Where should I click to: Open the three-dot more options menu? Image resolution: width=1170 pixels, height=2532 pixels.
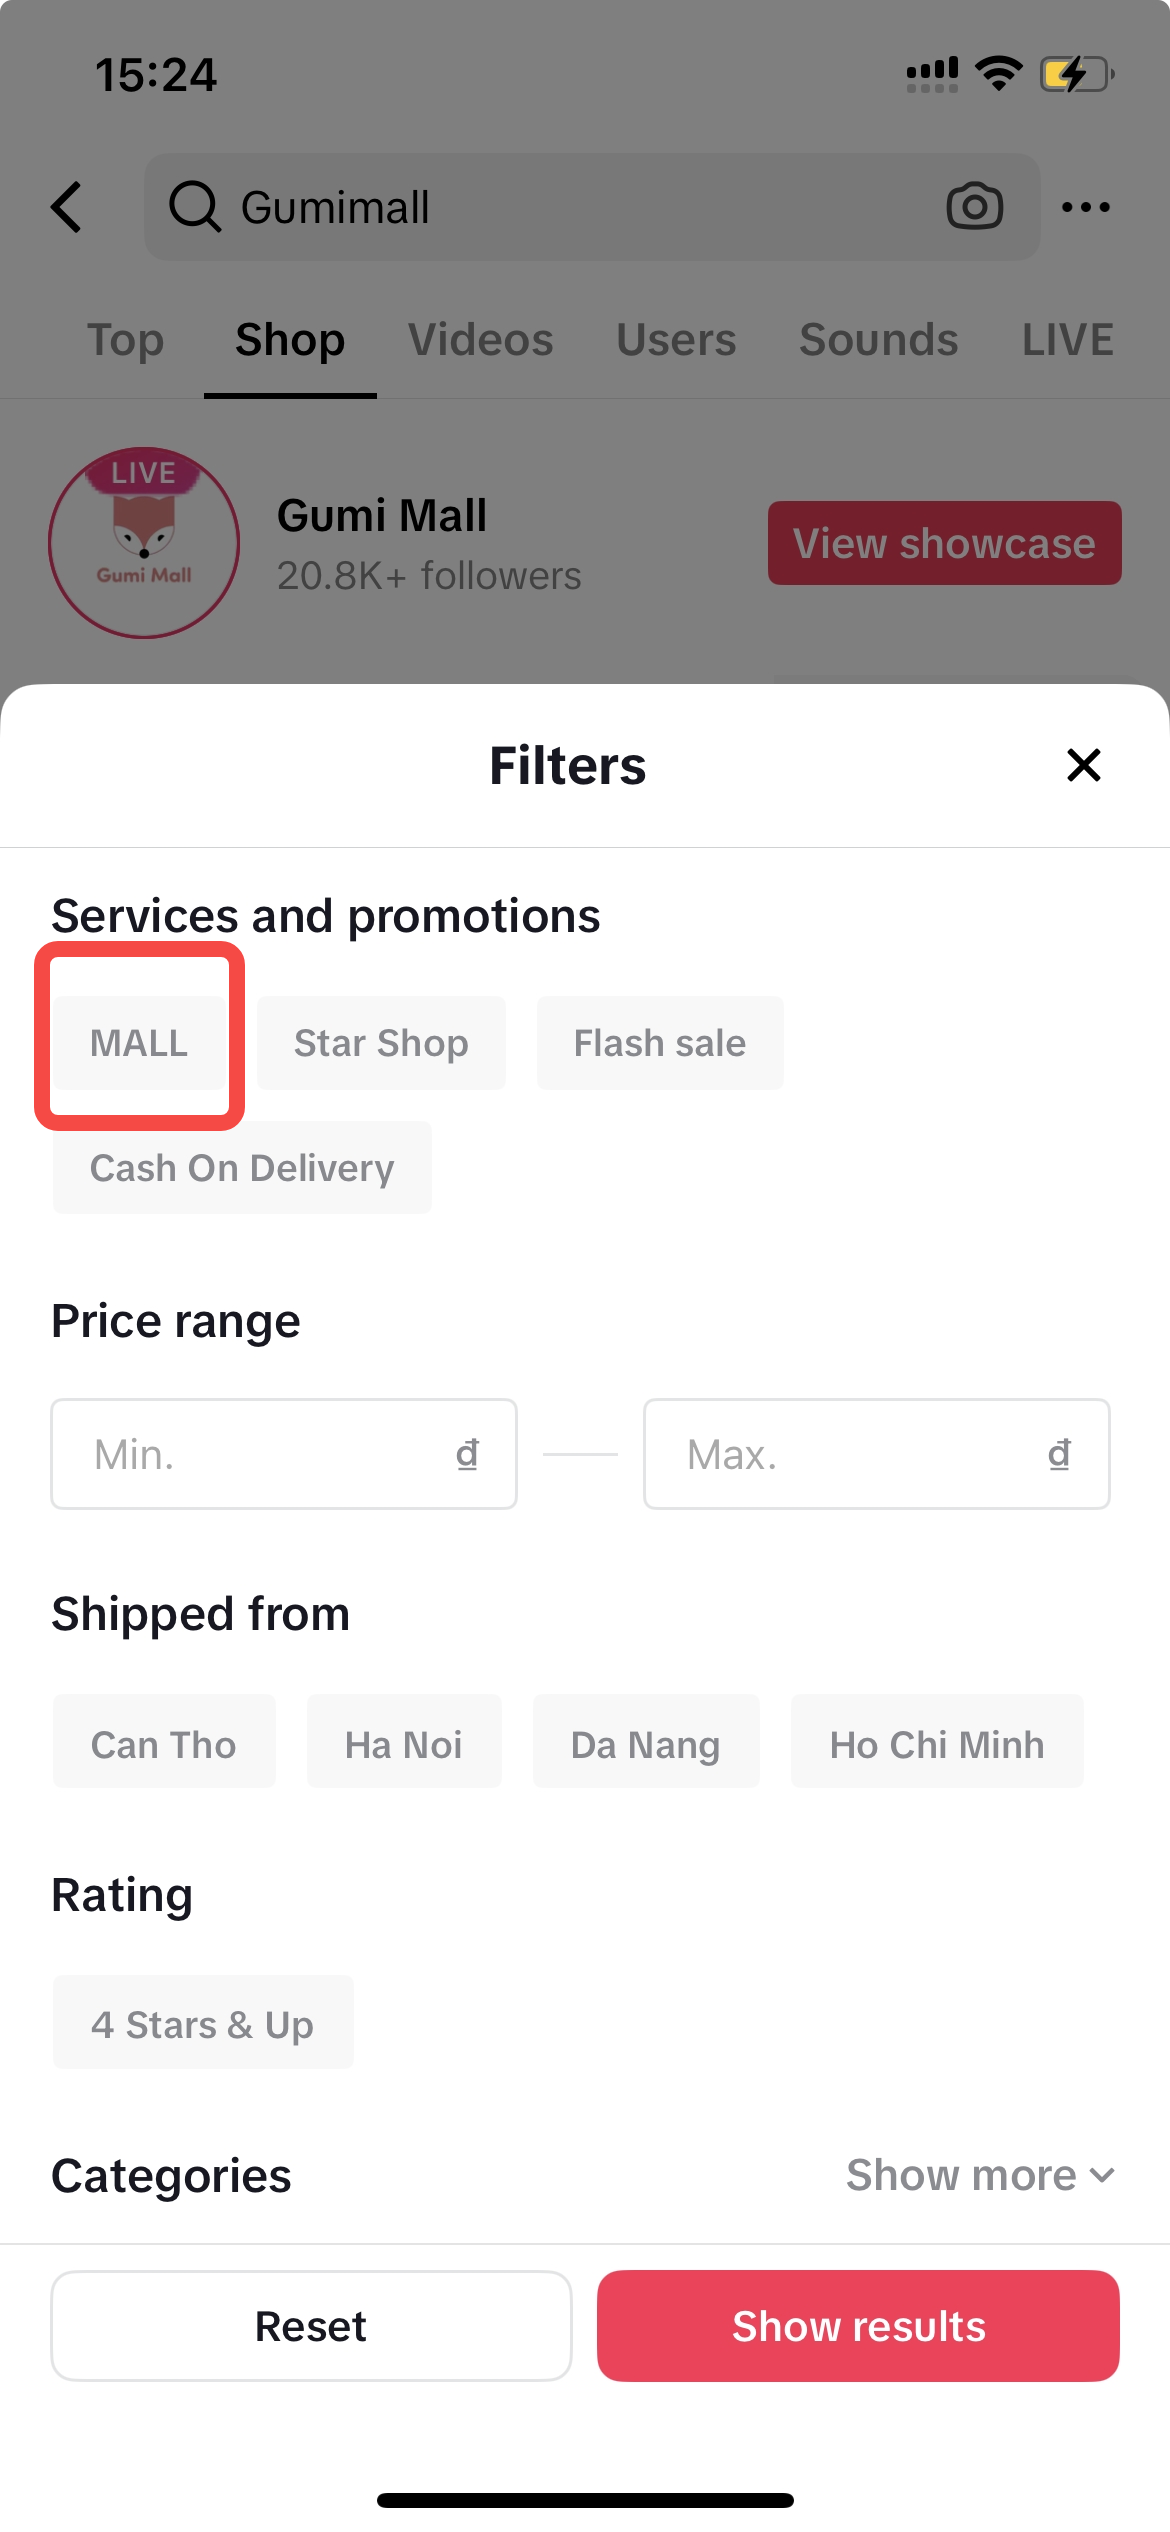point(1085,207)
